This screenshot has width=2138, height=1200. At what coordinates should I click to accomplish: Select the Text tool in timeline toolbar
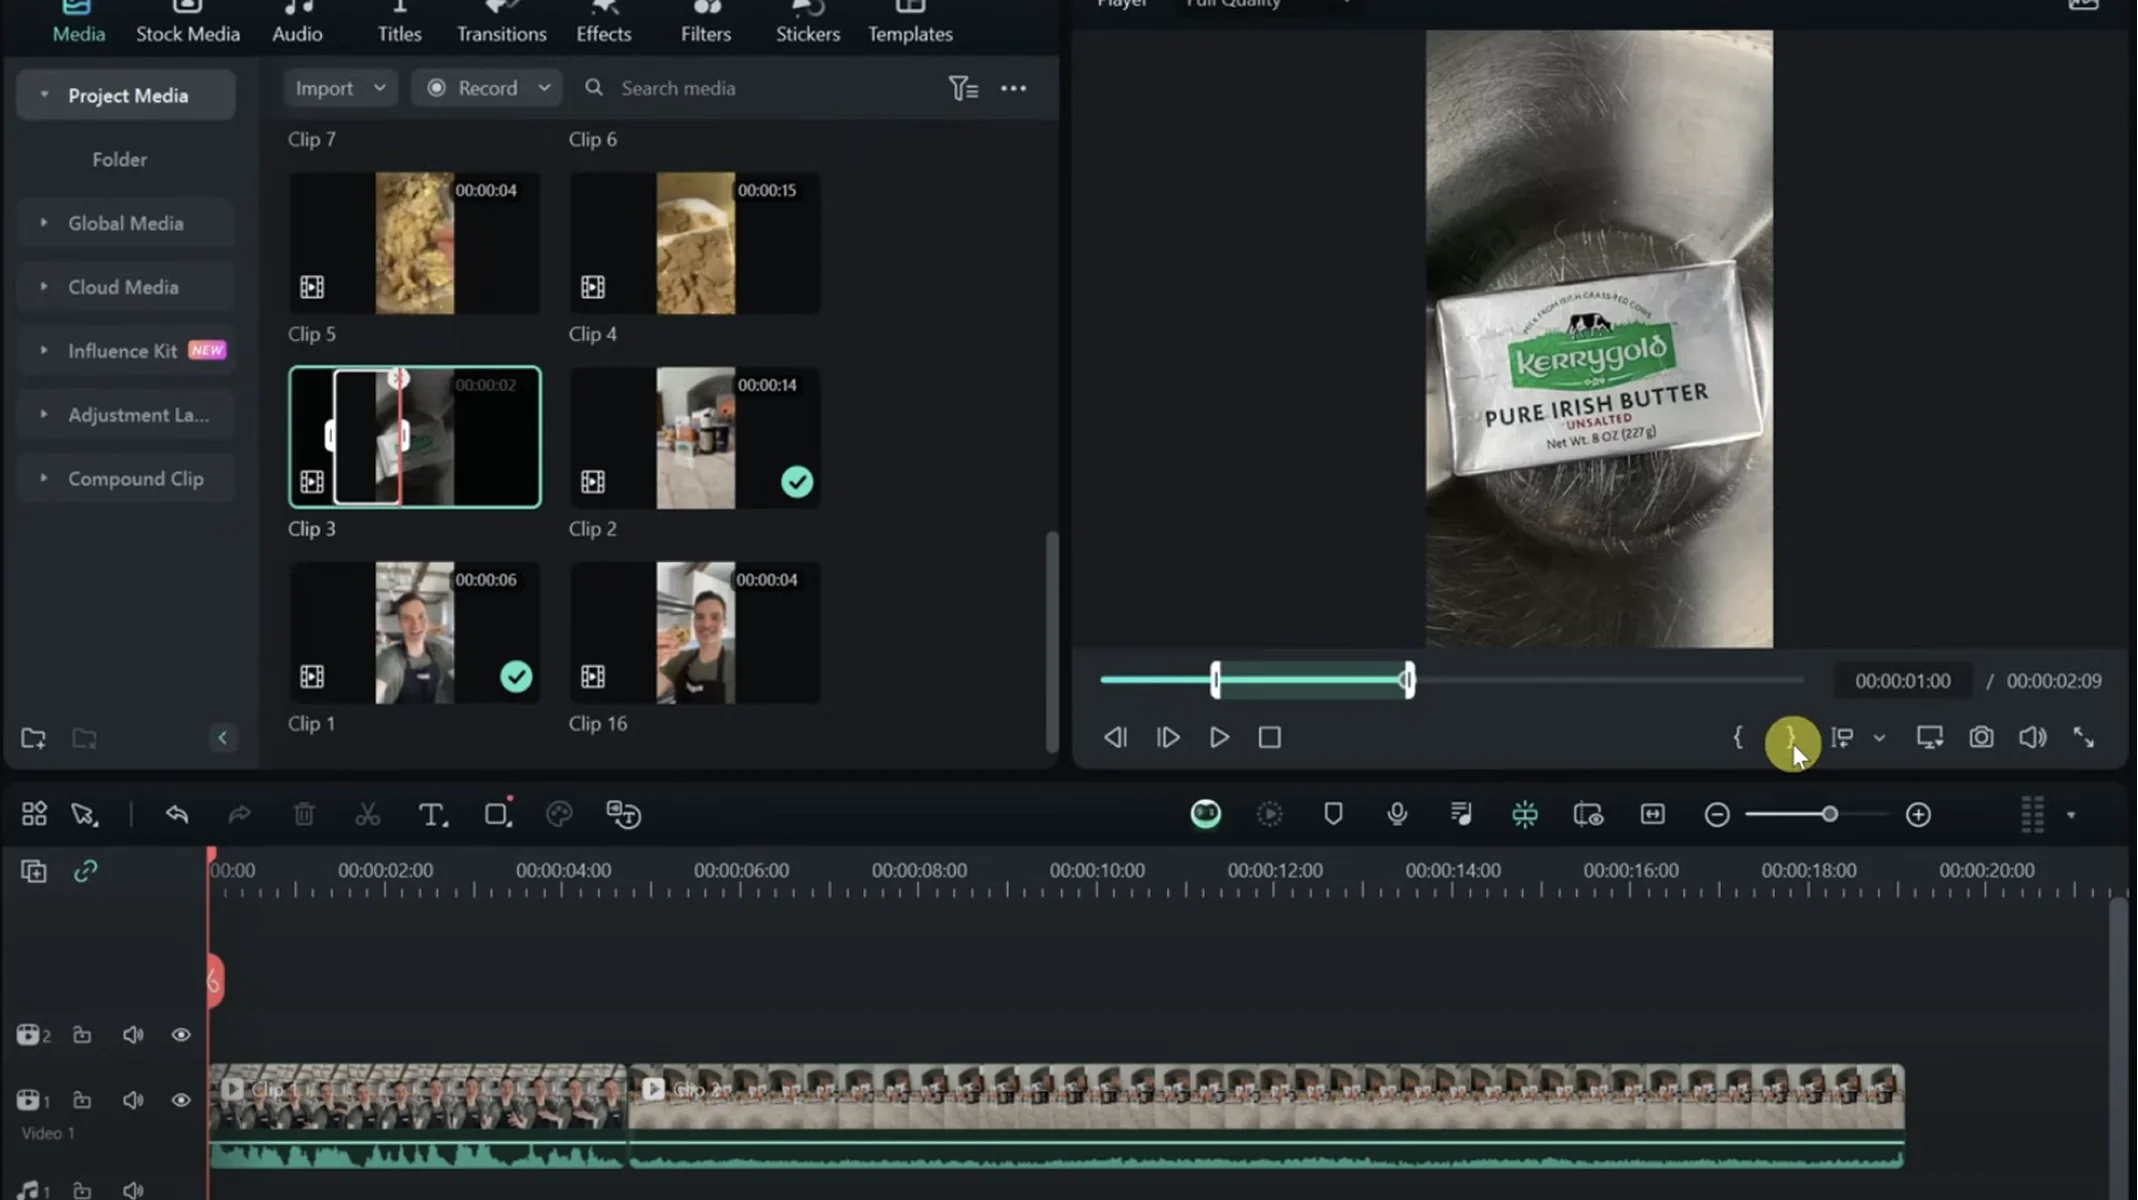point(432,815)
